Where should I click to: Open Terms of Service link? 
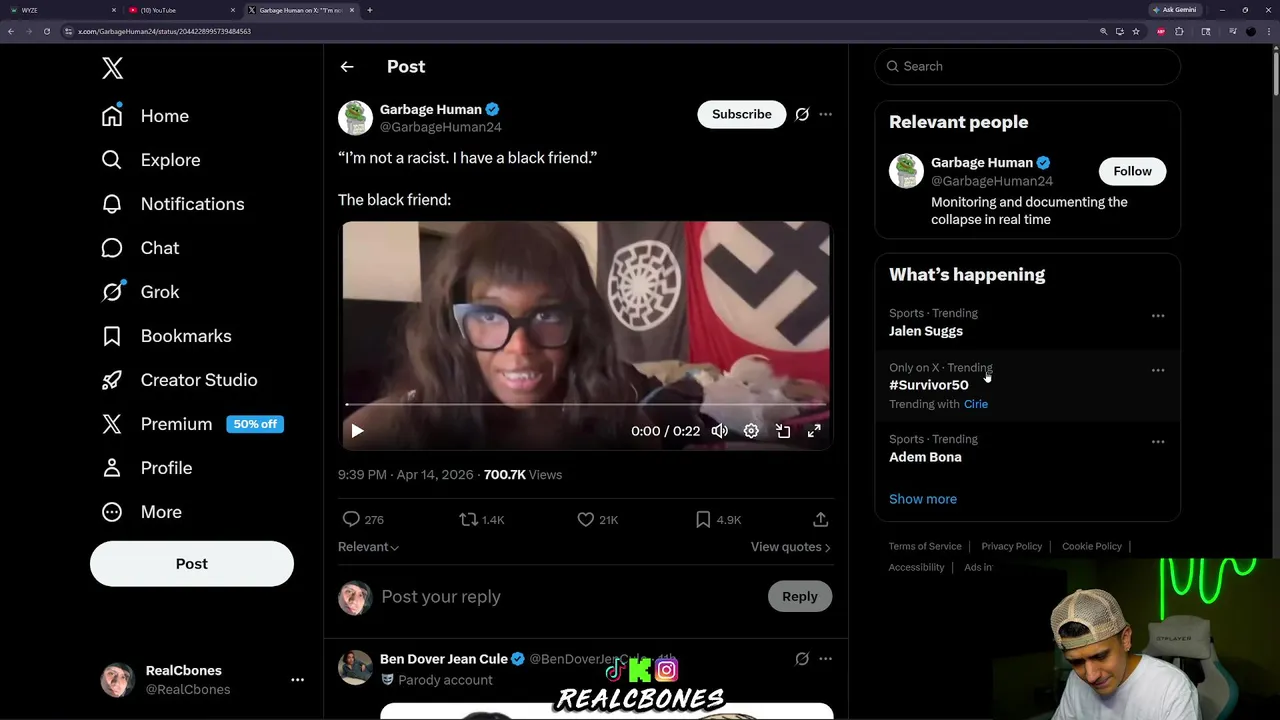(925, 546)
